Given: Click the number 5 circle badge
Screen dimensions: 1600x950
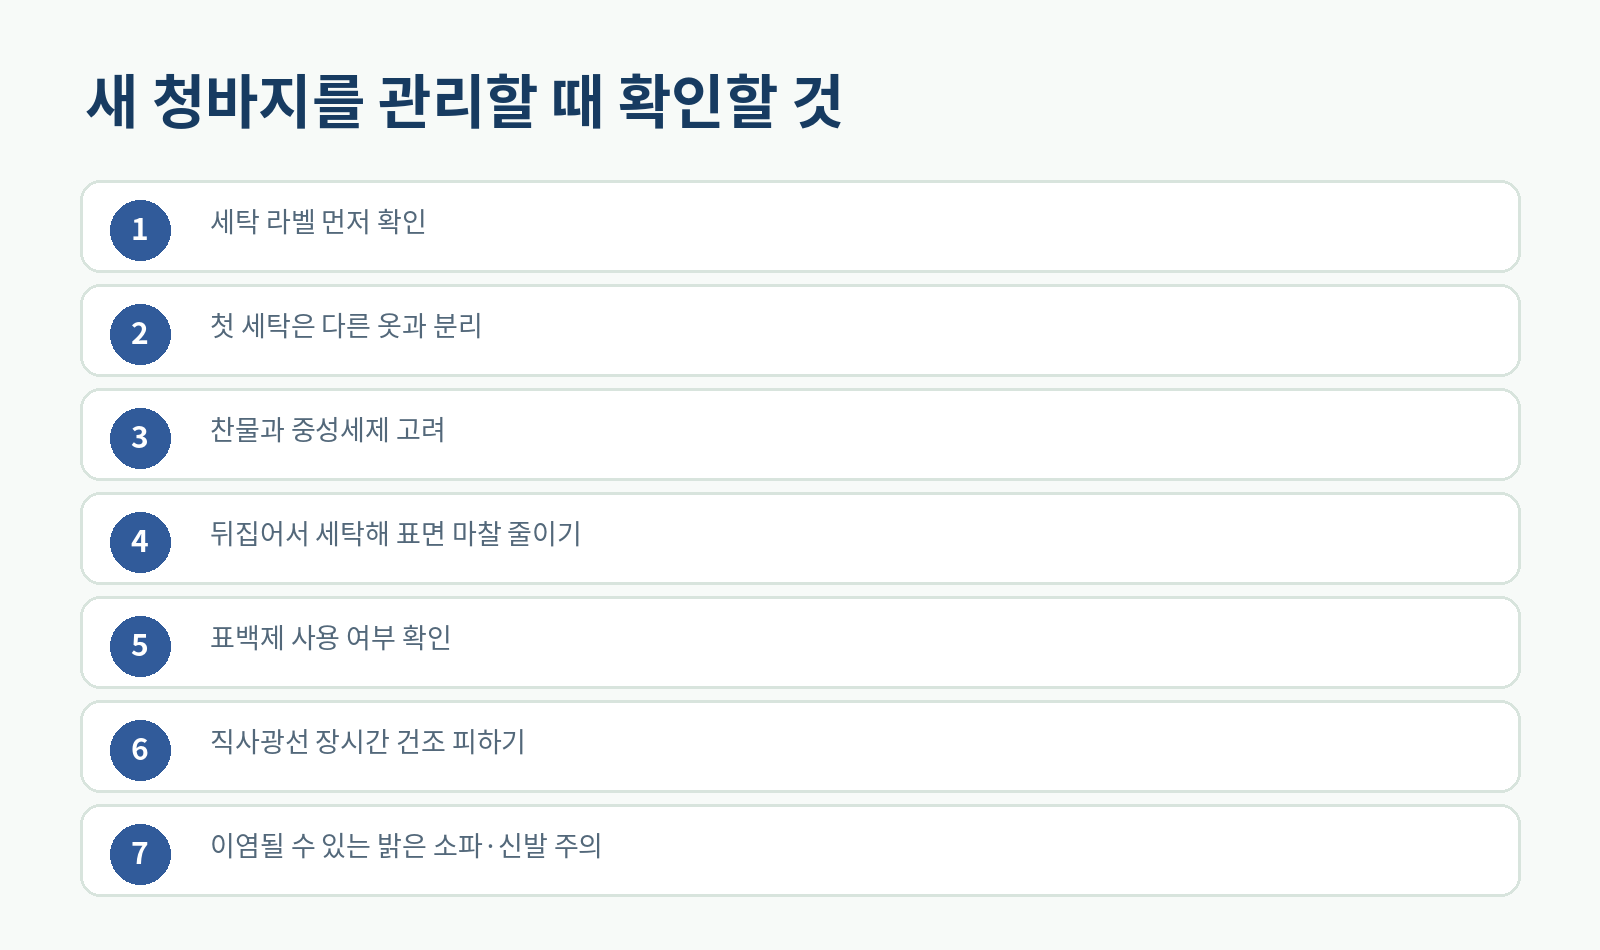Looking at the screenshot, I should [x=140, y=646].
